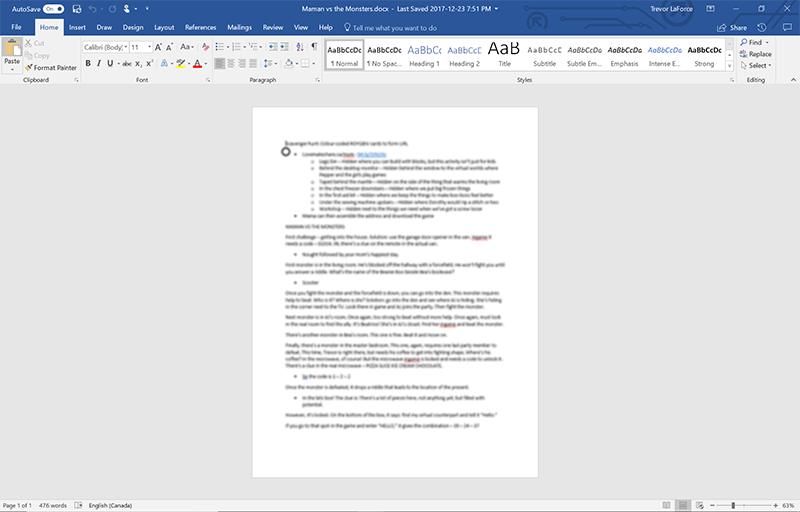800x512 pixels.
Task: Apply the yellow text highlight color
Action: (x=181, y=64)
